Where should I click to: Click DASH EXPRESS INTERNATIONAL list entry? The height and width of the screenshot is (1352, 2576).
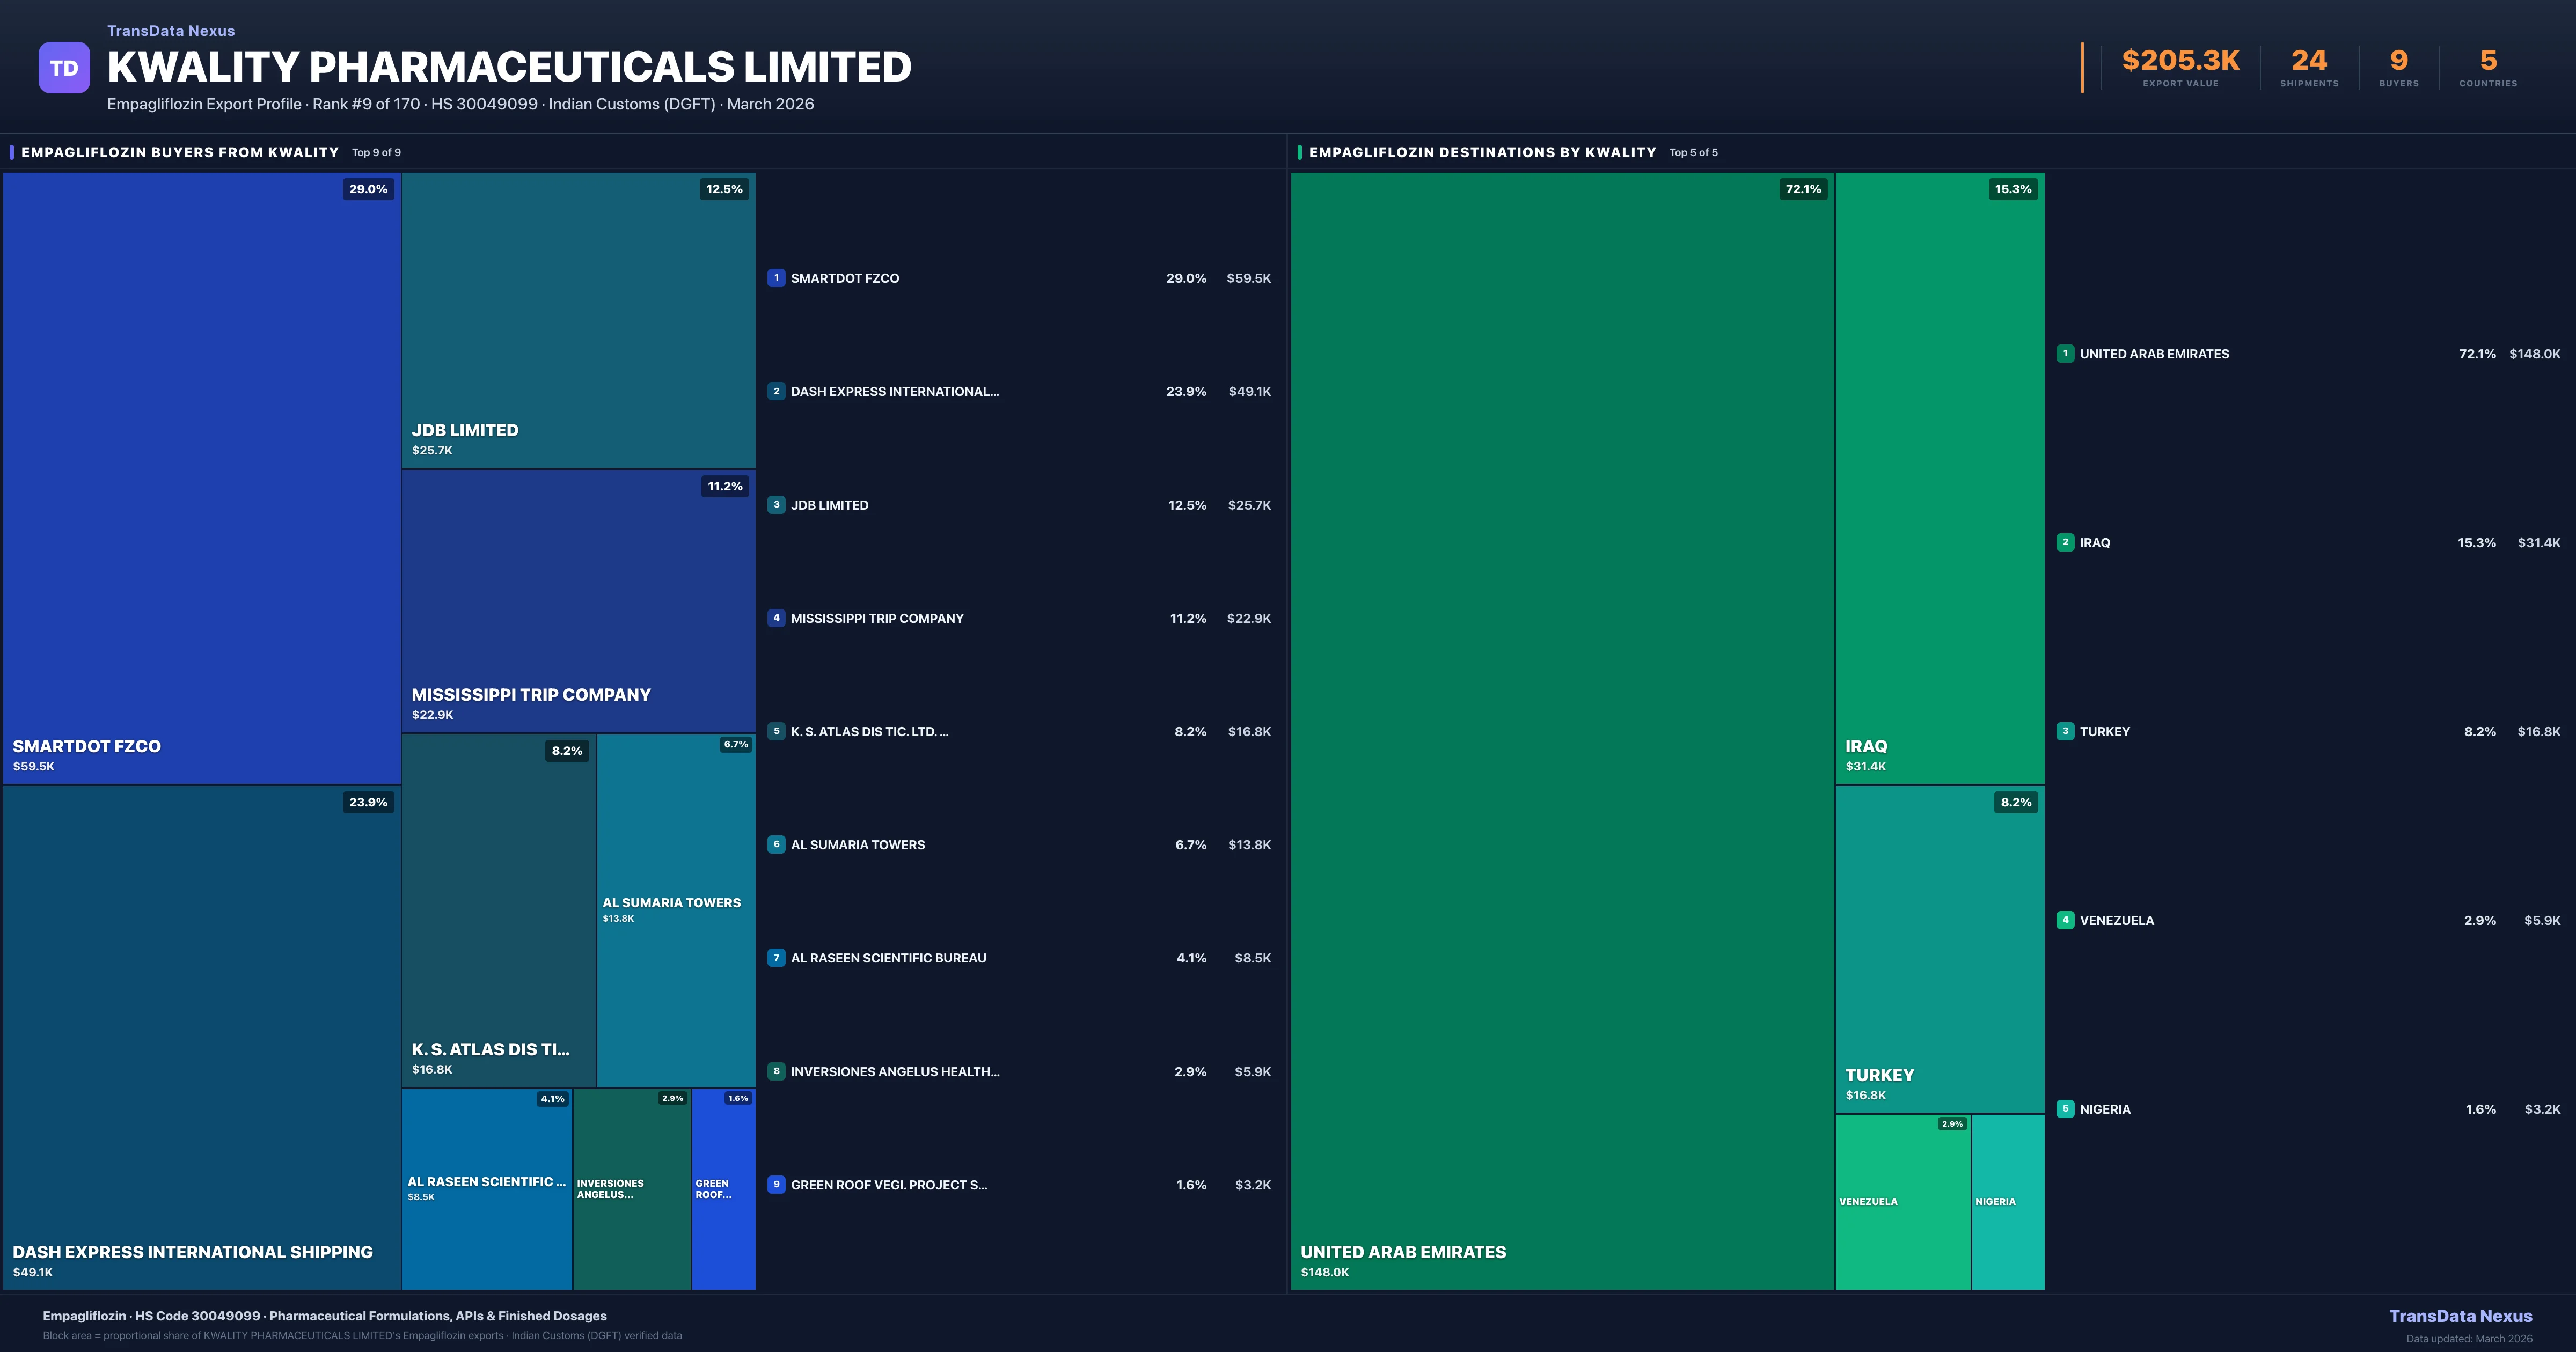pyautogui.click(x=894, y=392)
